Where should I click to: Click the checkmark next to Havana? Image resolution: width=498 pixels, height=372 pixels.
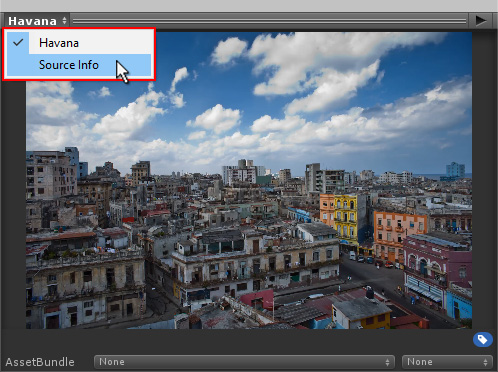[x=18, y=42]
